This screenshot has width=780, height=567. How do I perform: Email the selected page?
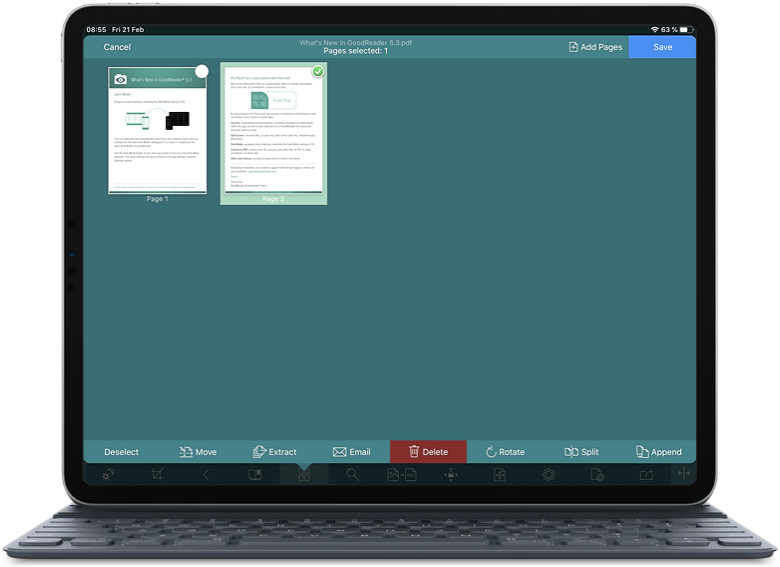tap(351, 452)
